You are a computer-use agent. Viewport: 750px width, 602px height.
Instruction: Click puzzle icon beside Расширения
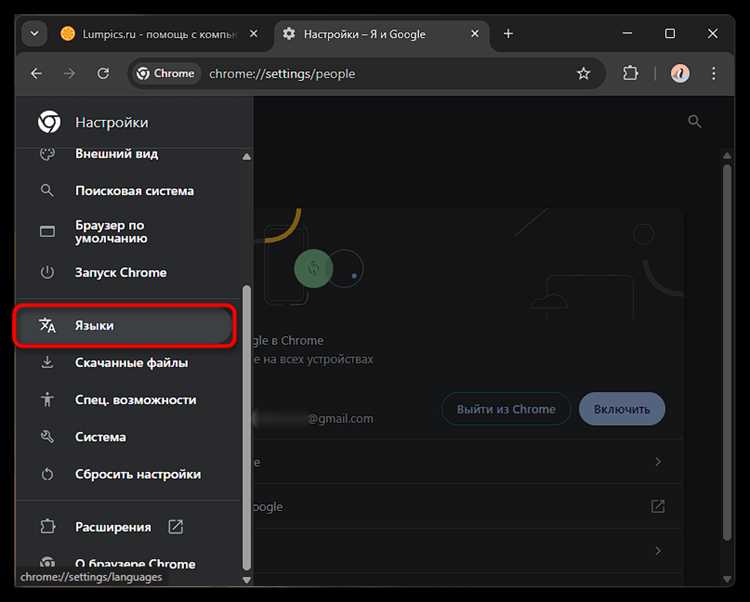click(x=47, y=527)
